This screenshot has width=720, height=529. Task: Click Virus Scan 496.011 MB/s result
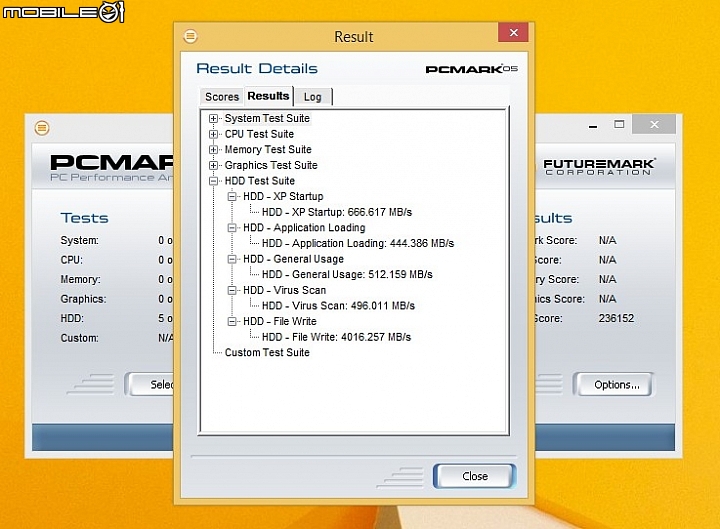(338, 306)
